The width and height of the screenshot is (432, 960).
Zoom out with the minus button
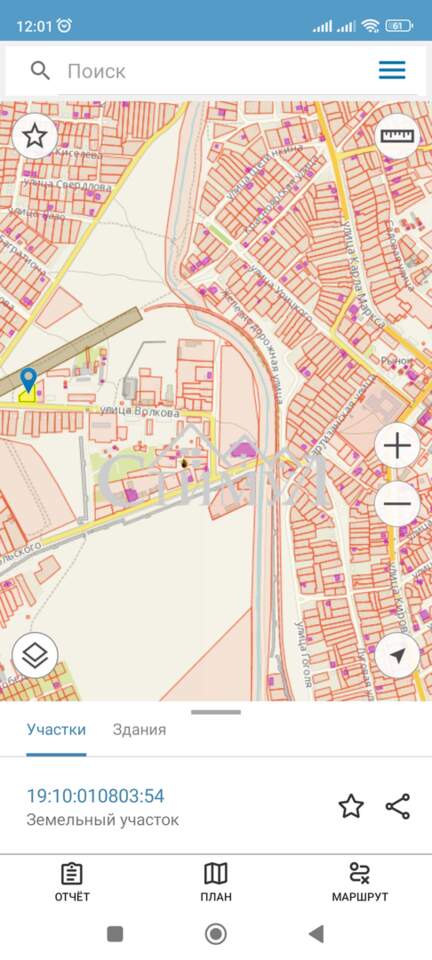tap(397, 504)
